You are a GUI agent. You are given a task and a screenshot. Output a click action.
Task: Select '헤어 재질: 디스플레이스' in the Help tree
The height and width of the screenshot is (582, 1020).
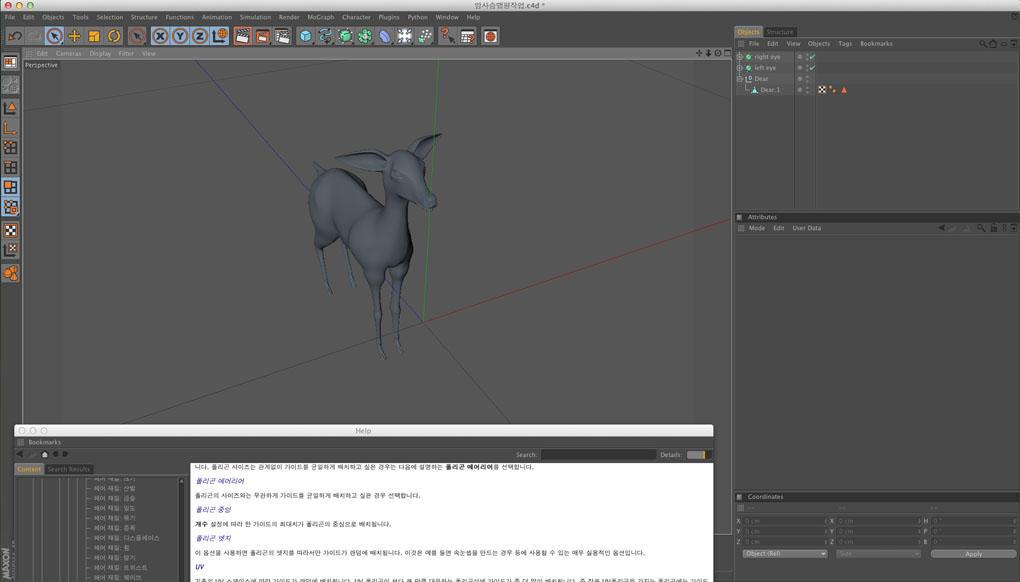coord(126,538)
